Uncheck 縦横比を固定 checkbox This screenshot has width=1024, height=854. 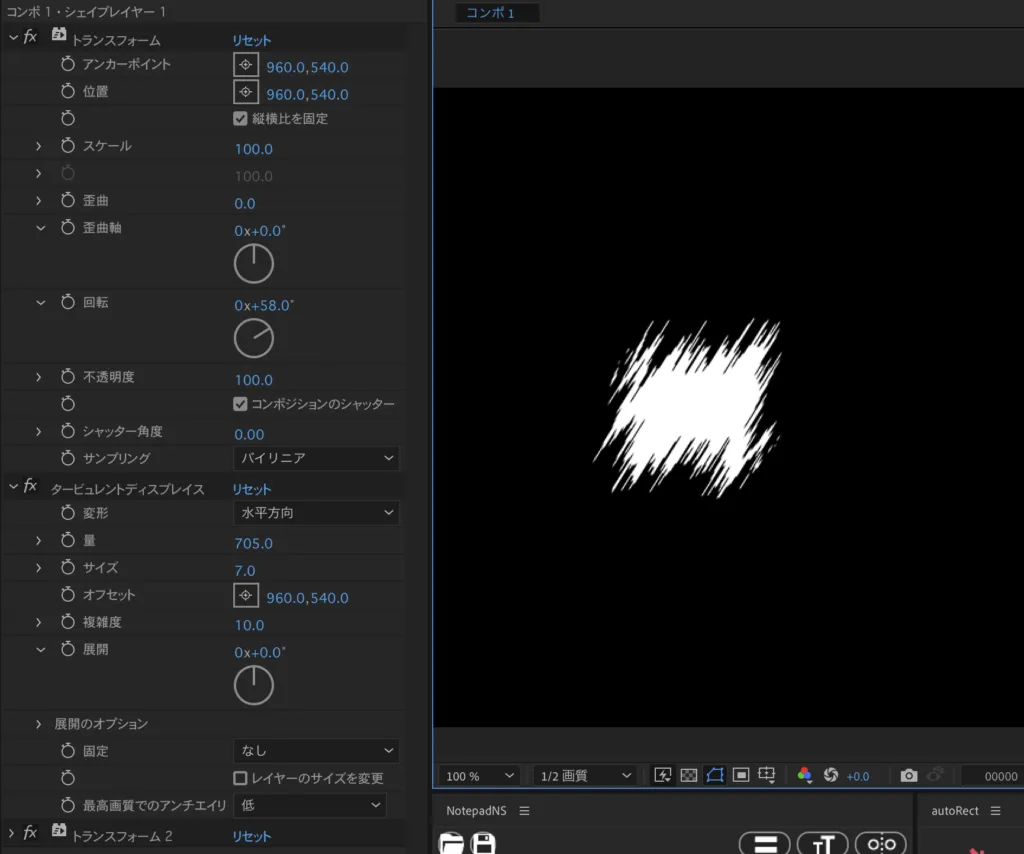coord(240,118)
